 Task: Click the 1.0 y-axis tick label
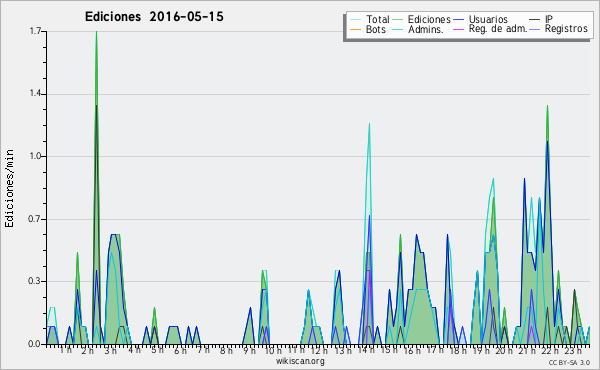point(35,156)
